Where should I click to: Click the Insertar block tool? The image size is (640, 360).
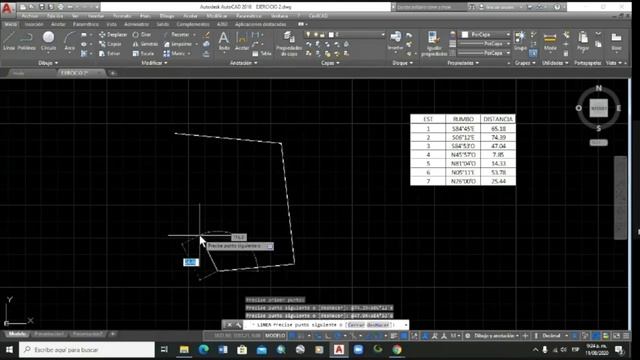[395, 41]
